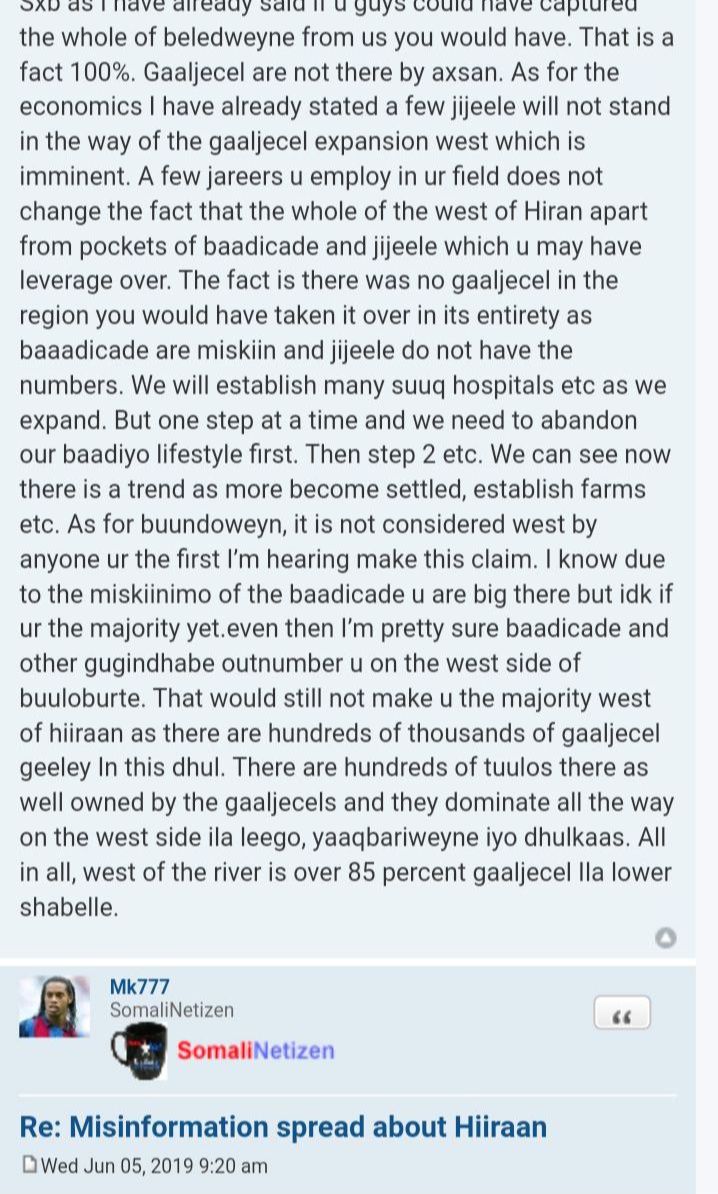The image size is (718, 1194).
Task: Click the grey back-to-top arrow icon
Action: pyautogui.click(x=665, y=937)
